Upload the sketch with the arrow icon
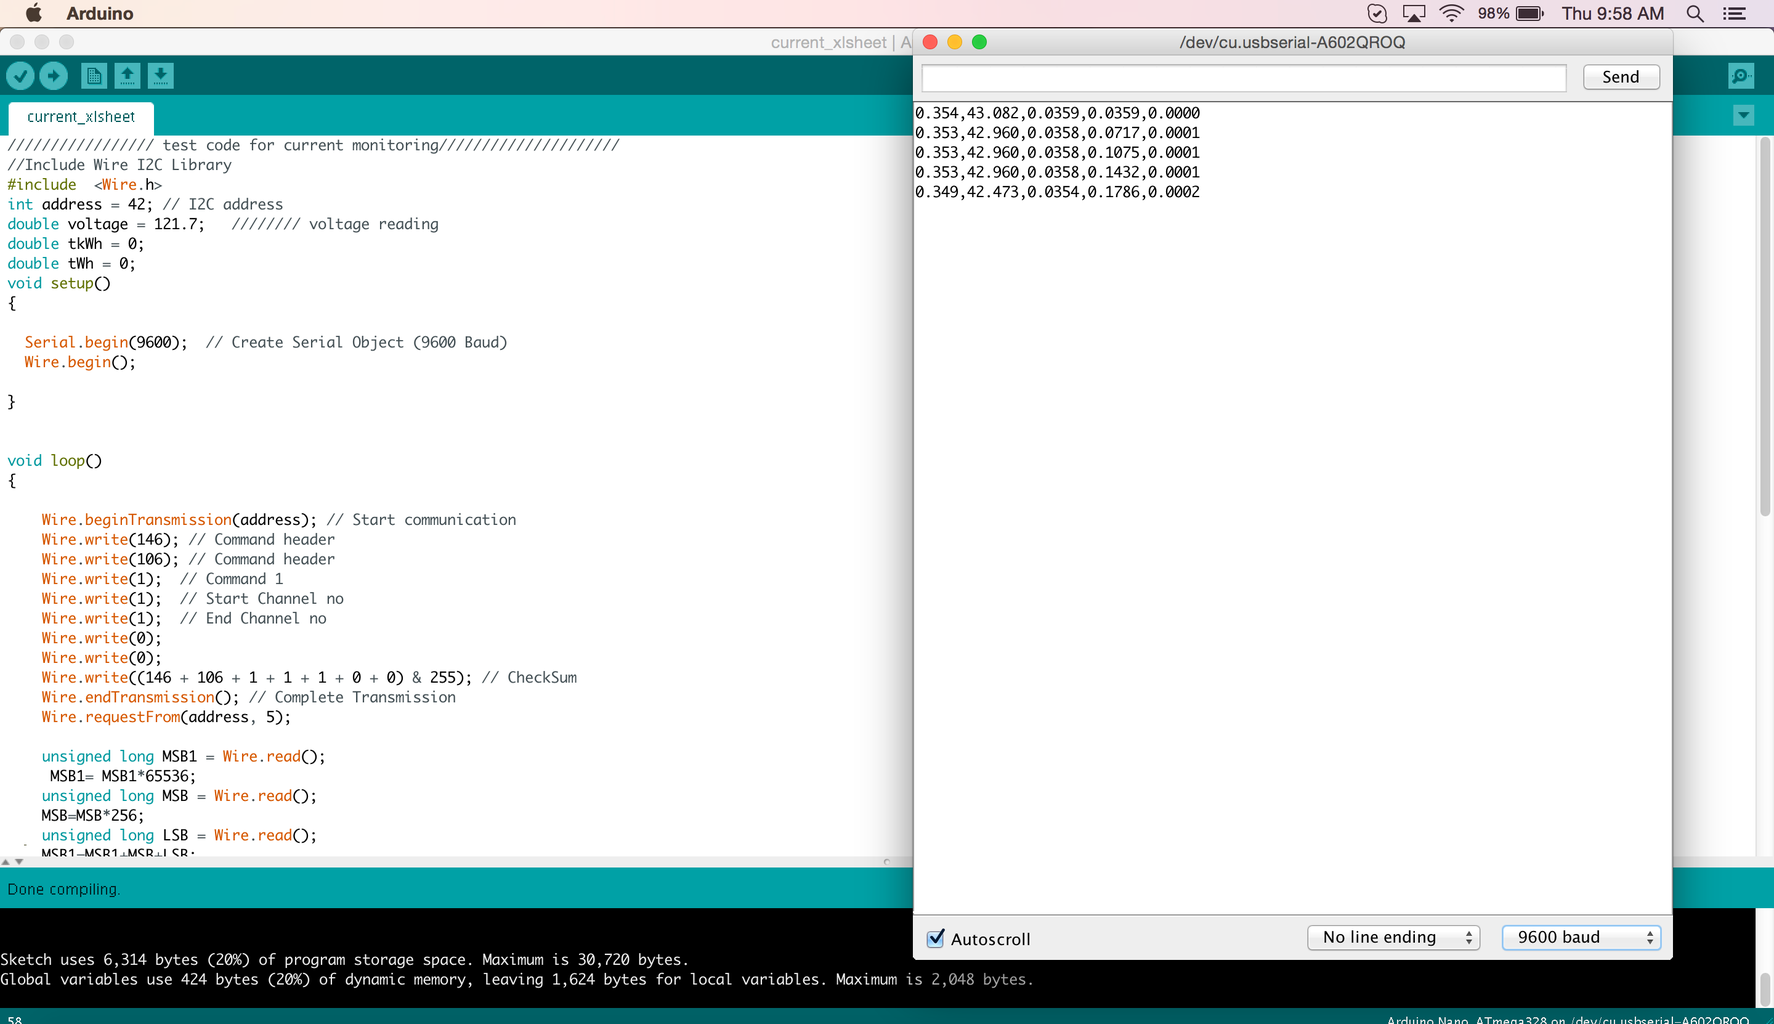 pos(54,76)
